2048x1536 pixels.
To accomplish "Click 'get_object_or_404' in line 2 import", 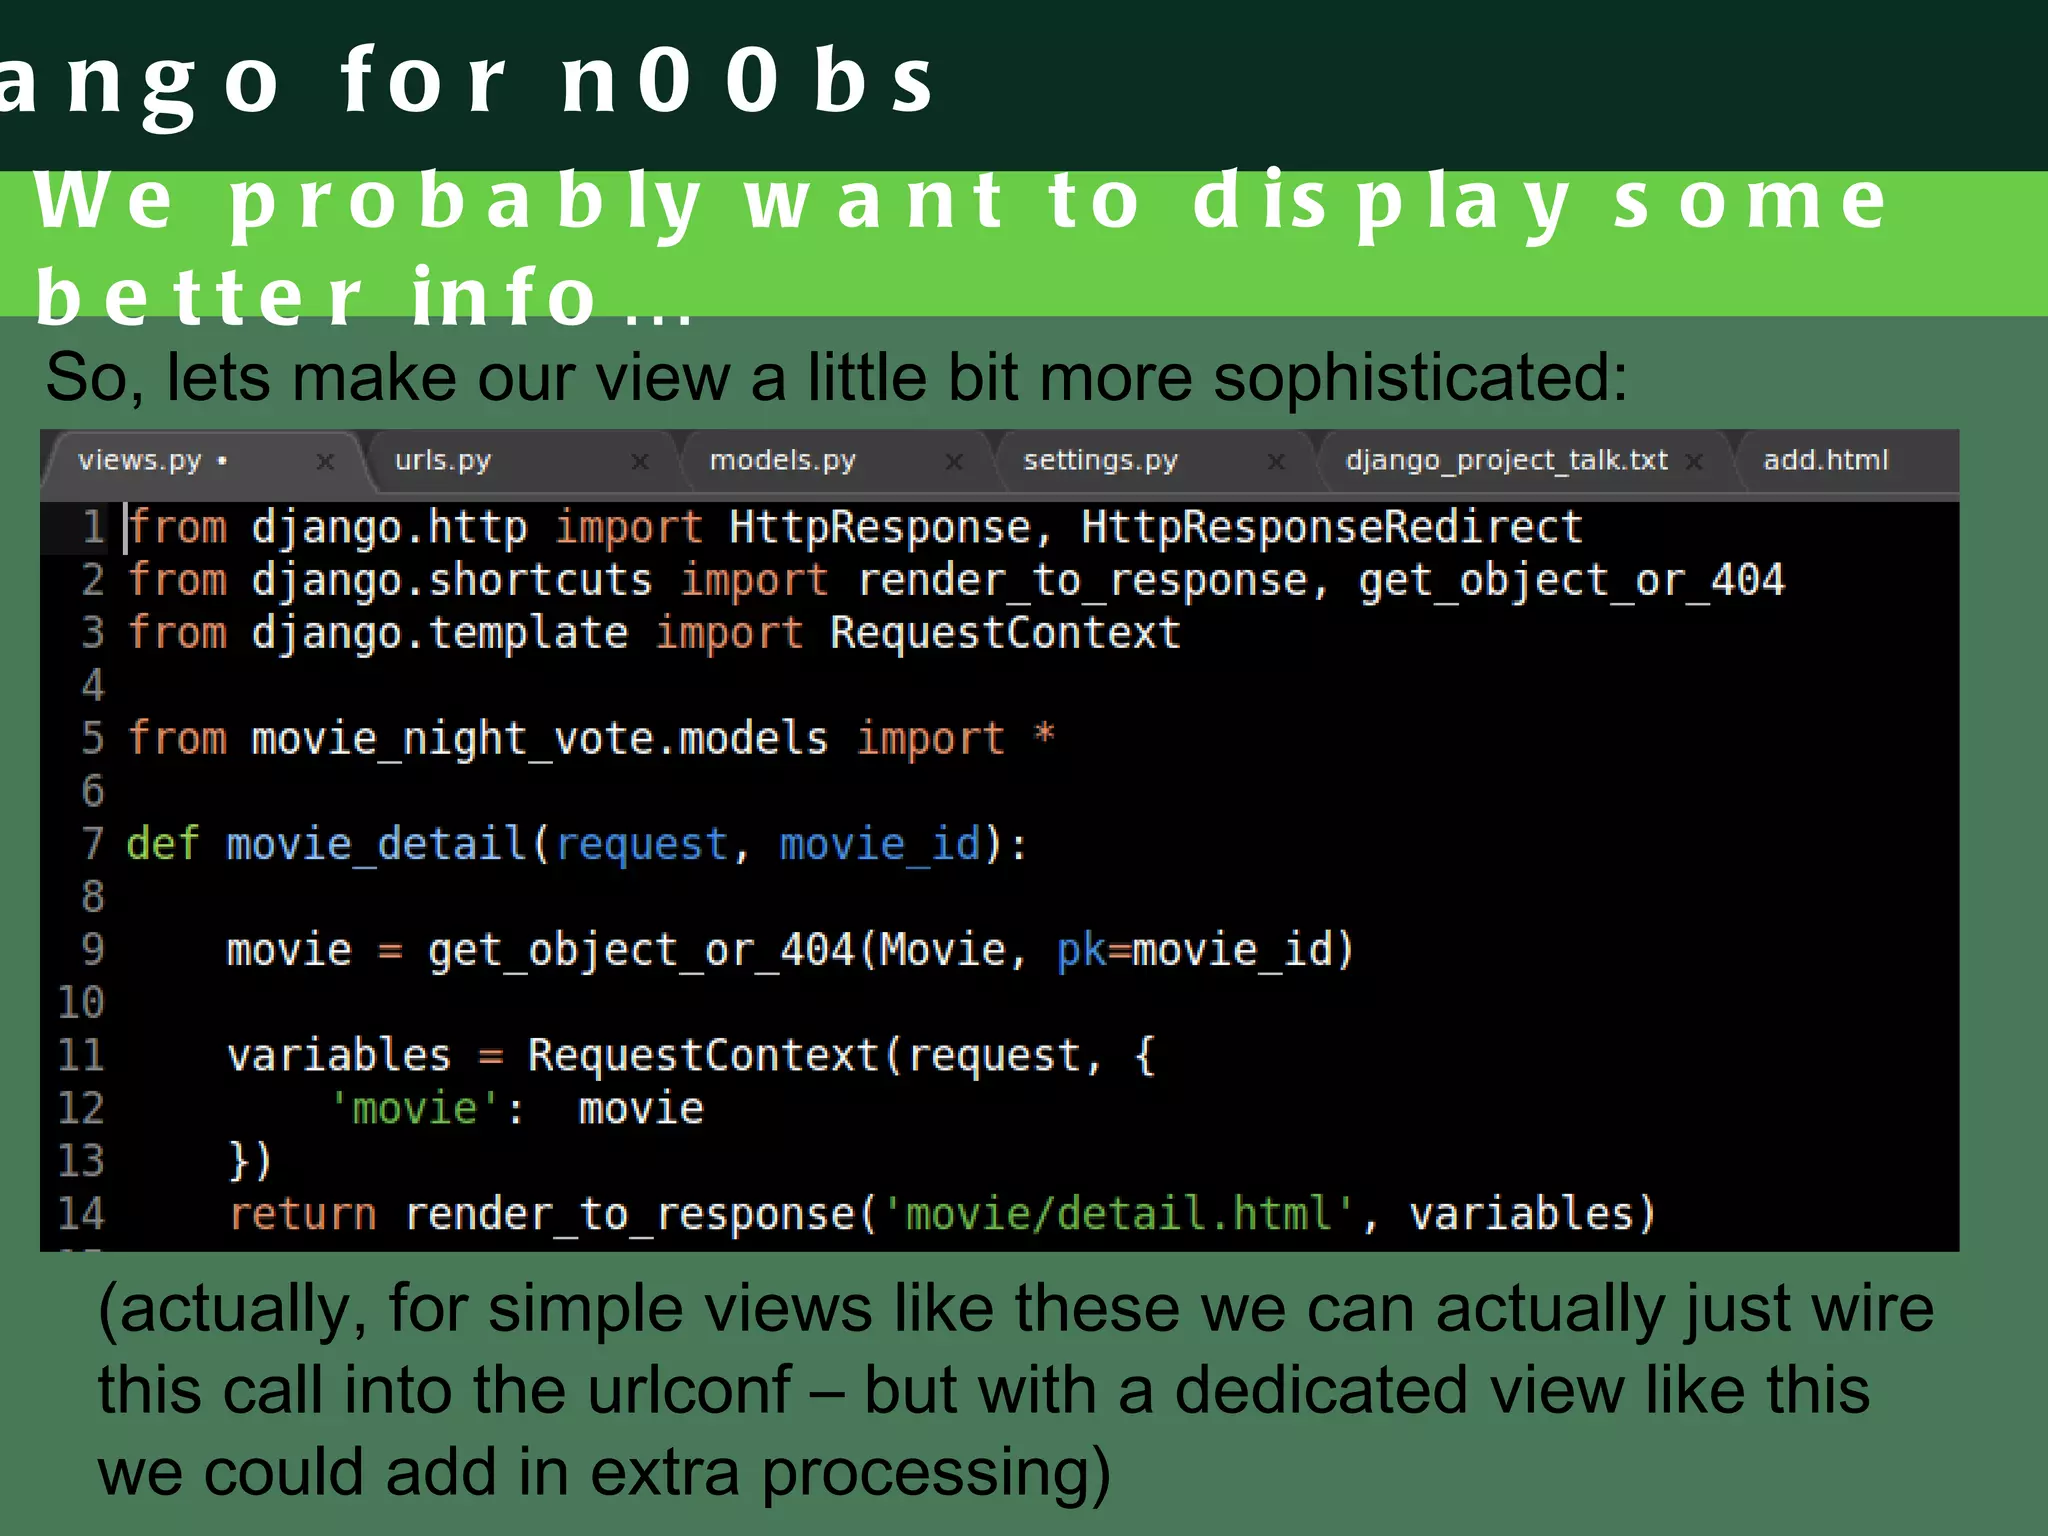I will [1571, 582].
